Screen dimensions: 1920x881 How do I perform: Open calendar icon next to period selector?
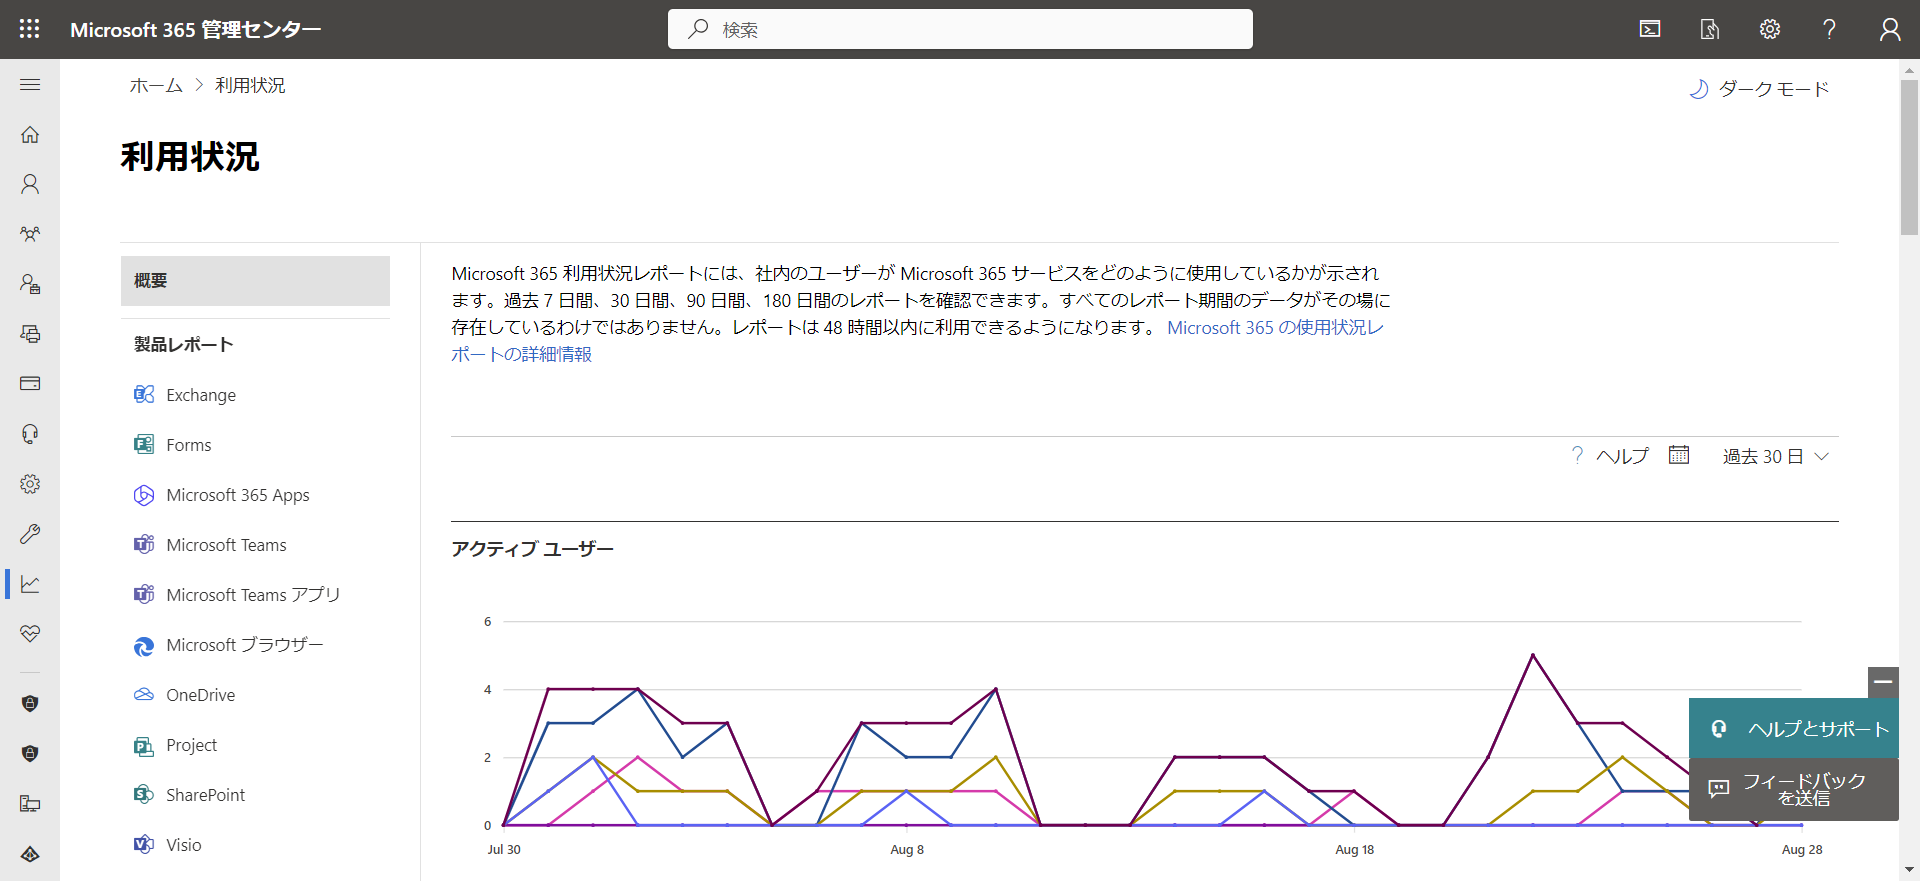[1679, 455]
